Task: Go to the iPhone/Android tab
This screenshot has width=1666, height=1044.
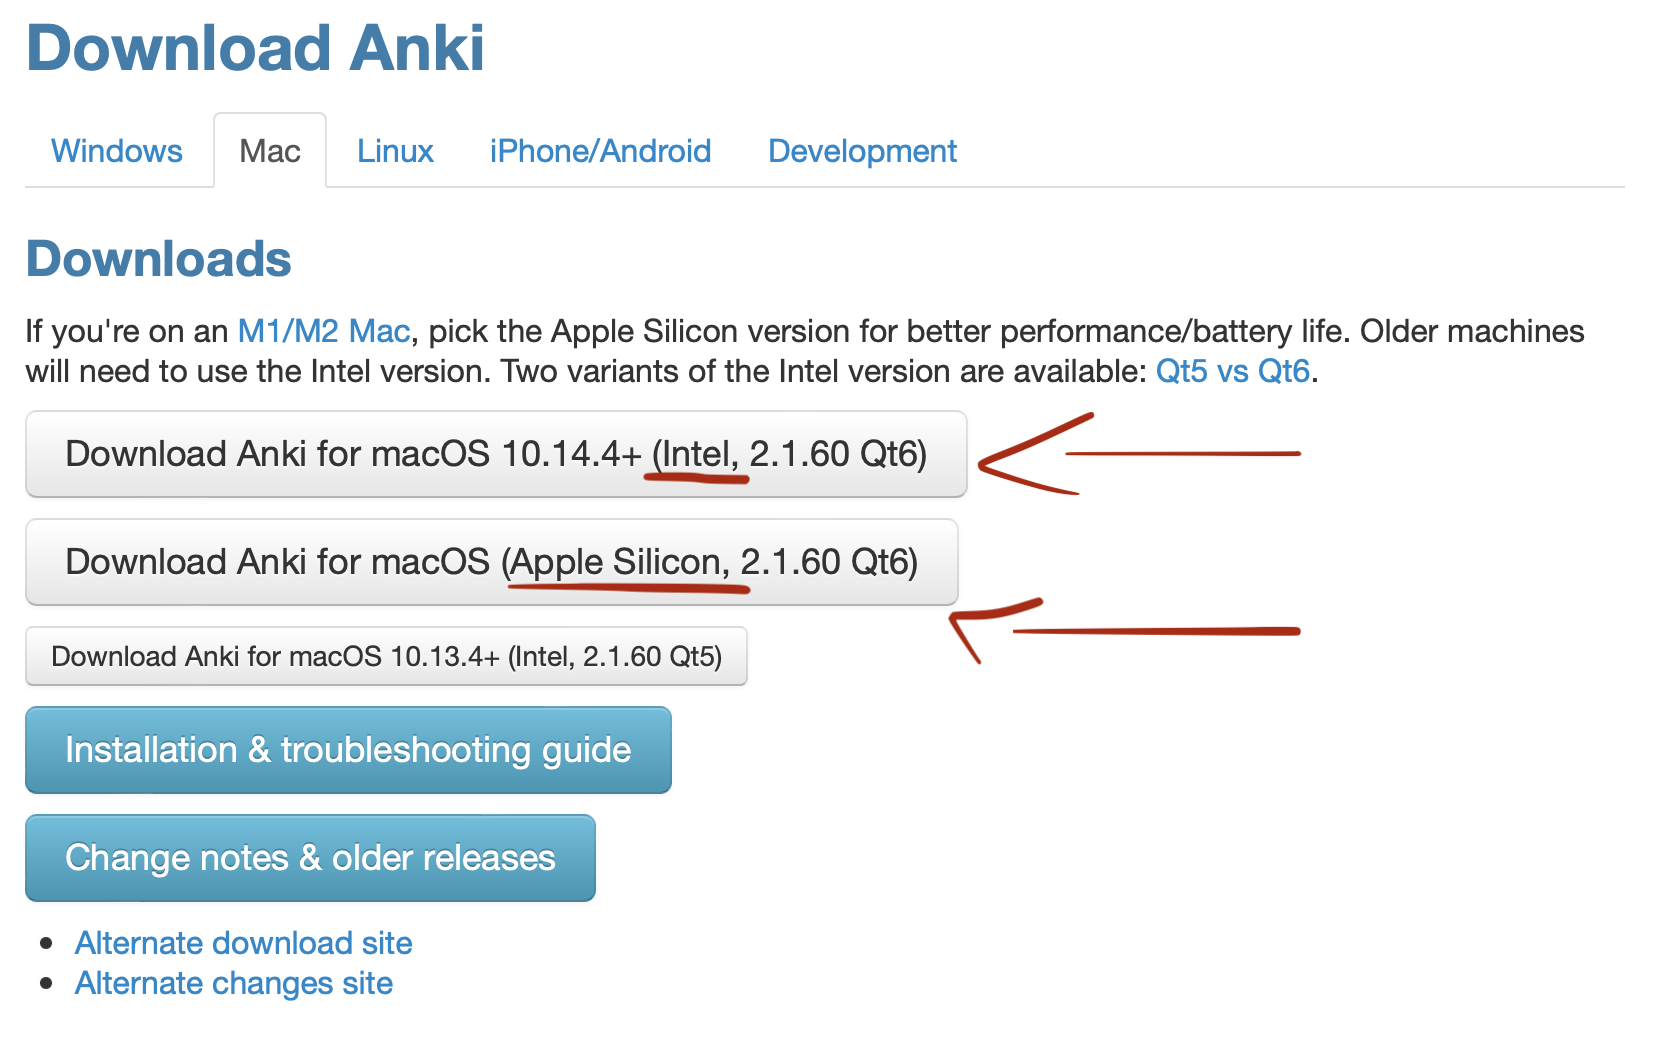Action: 600,151
